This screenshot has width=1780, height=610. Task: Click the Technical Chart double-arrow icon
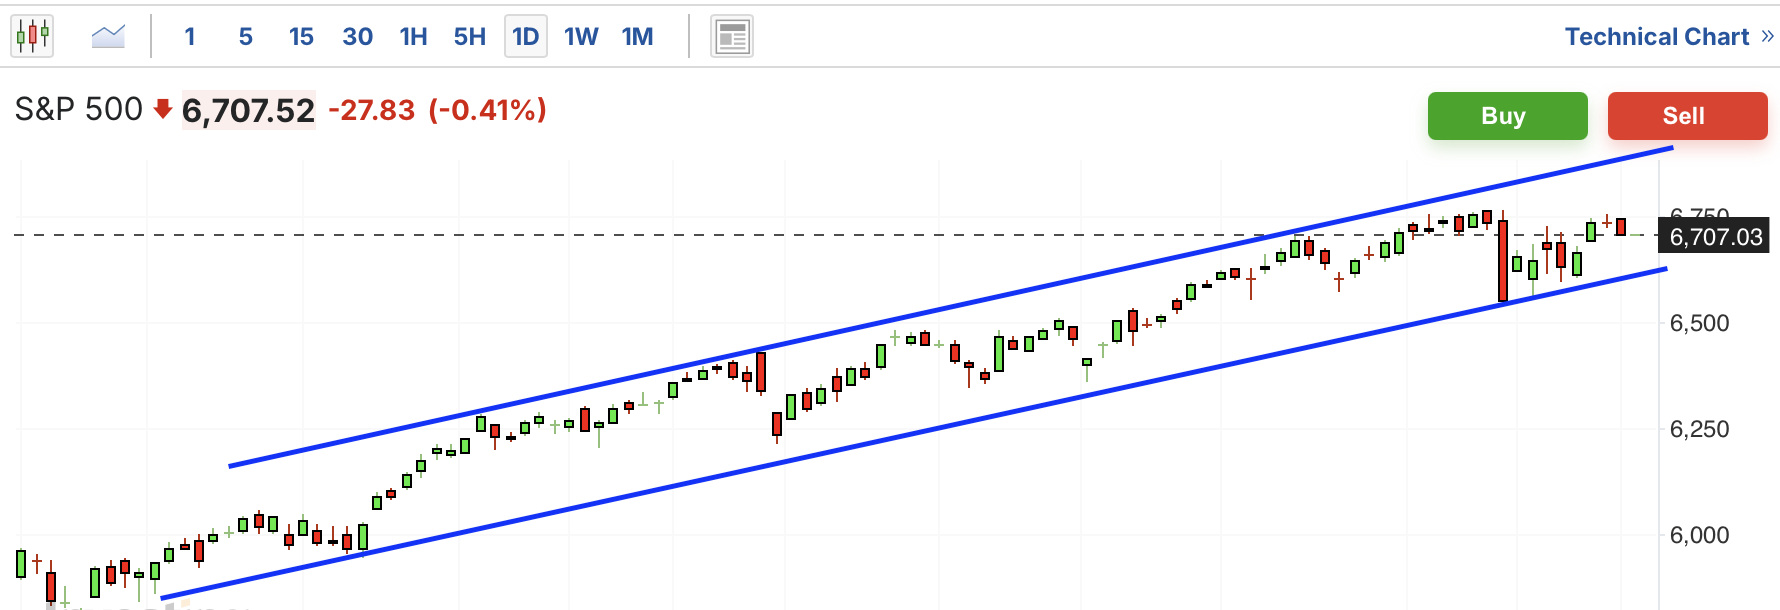(x=1767, y=37)
